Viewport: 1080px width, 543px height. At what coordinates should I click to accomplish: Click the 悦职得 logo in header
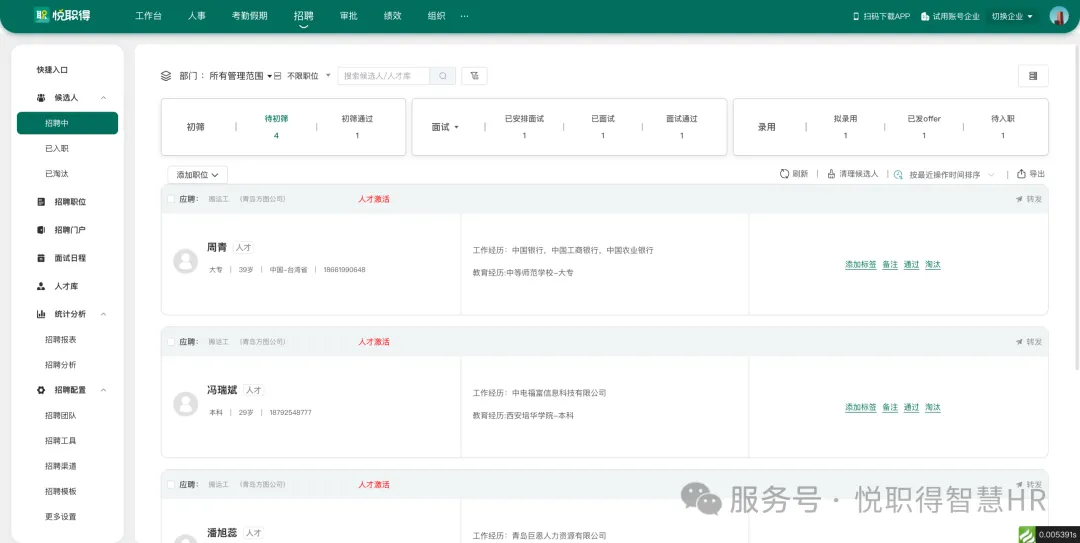click(62, 16)
